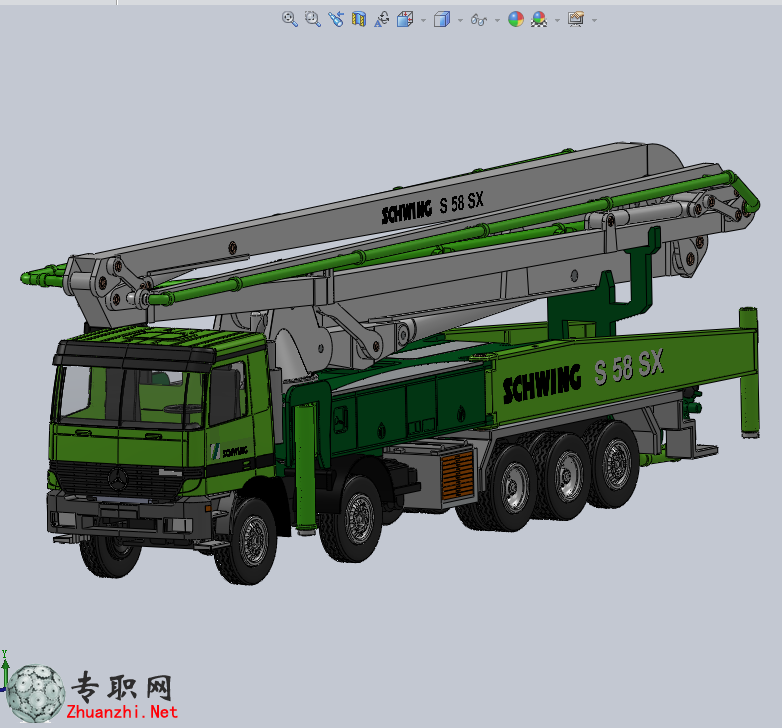
Task: Expand the Apply Scene dropdown arrow
Action: click(557, 20)
